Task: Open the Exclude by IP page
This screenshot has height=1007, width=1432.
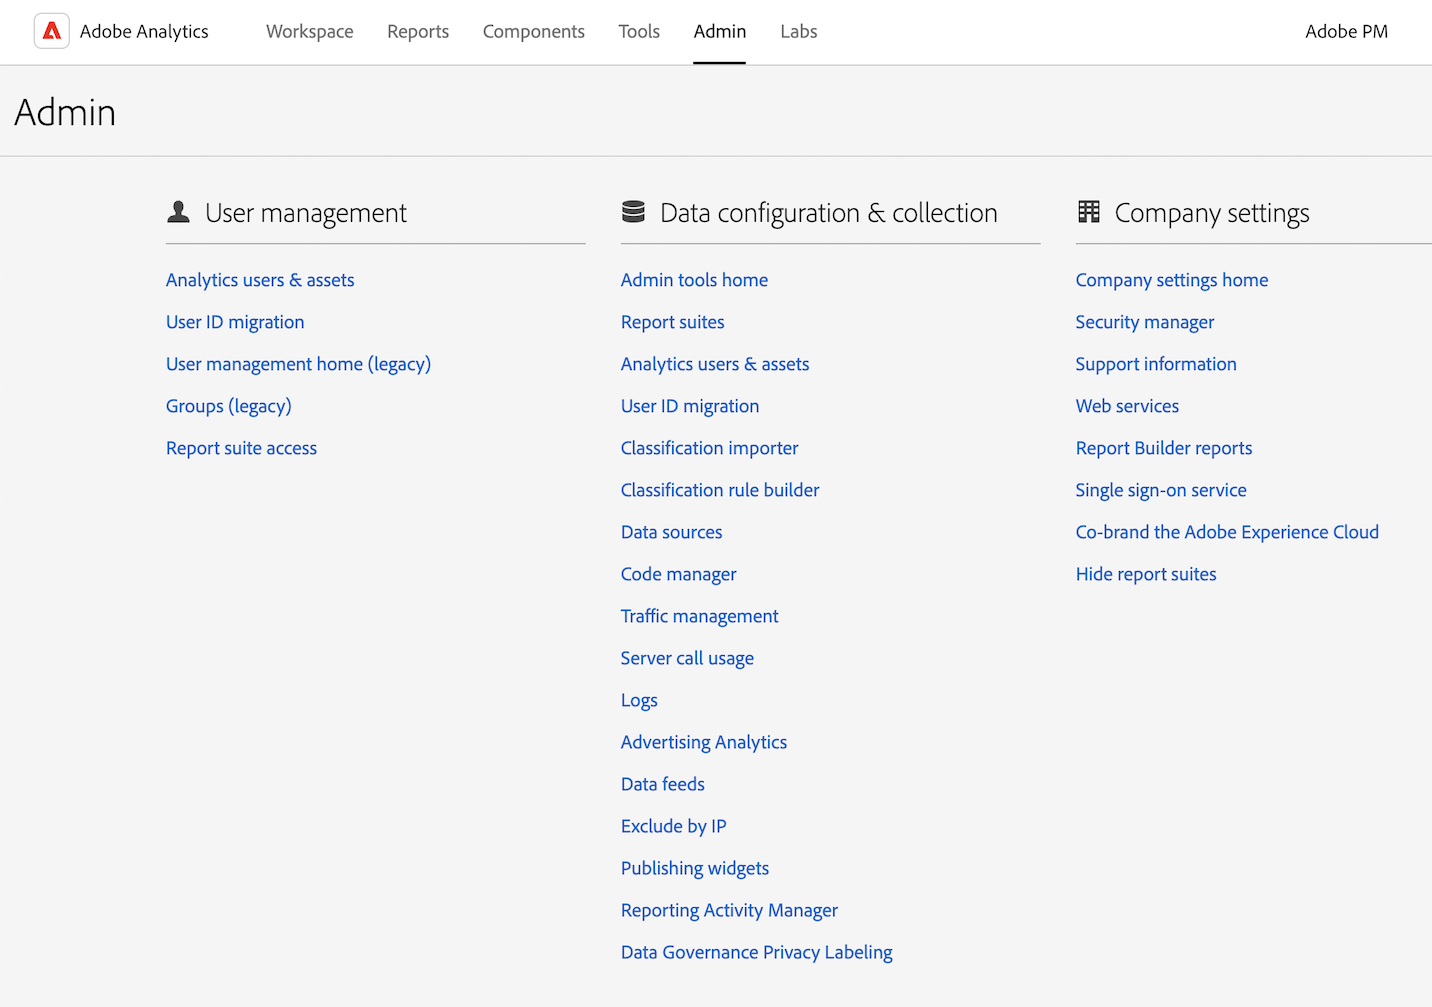Action: (x=673, y=826)
